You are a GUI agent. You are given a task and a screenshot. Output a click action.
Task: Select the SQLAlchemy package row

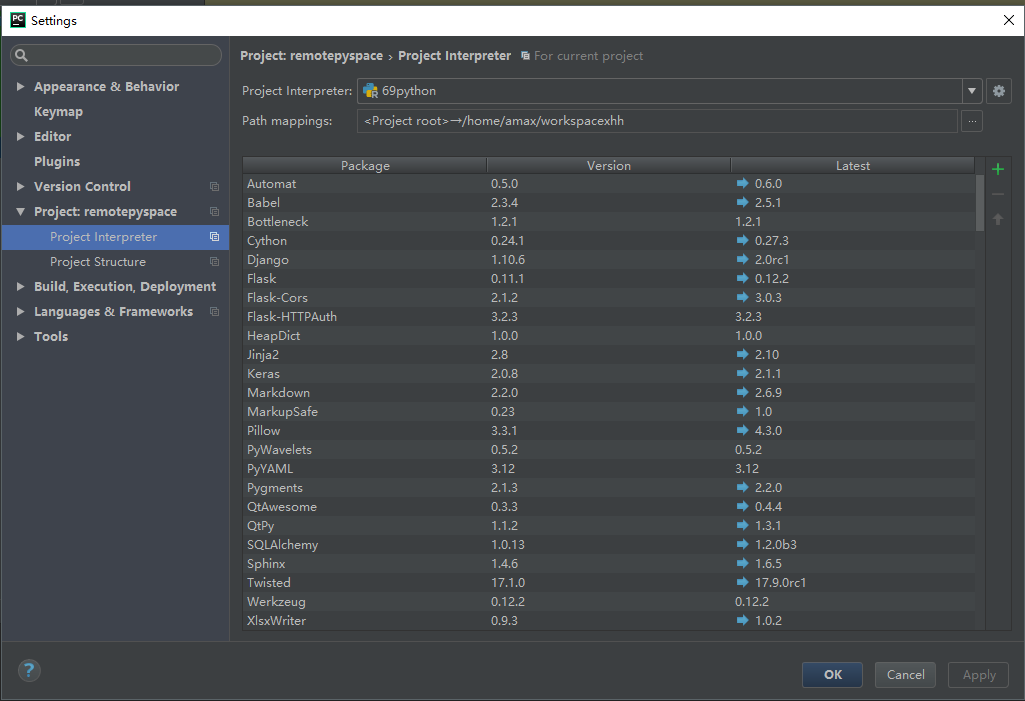point(609,544)
